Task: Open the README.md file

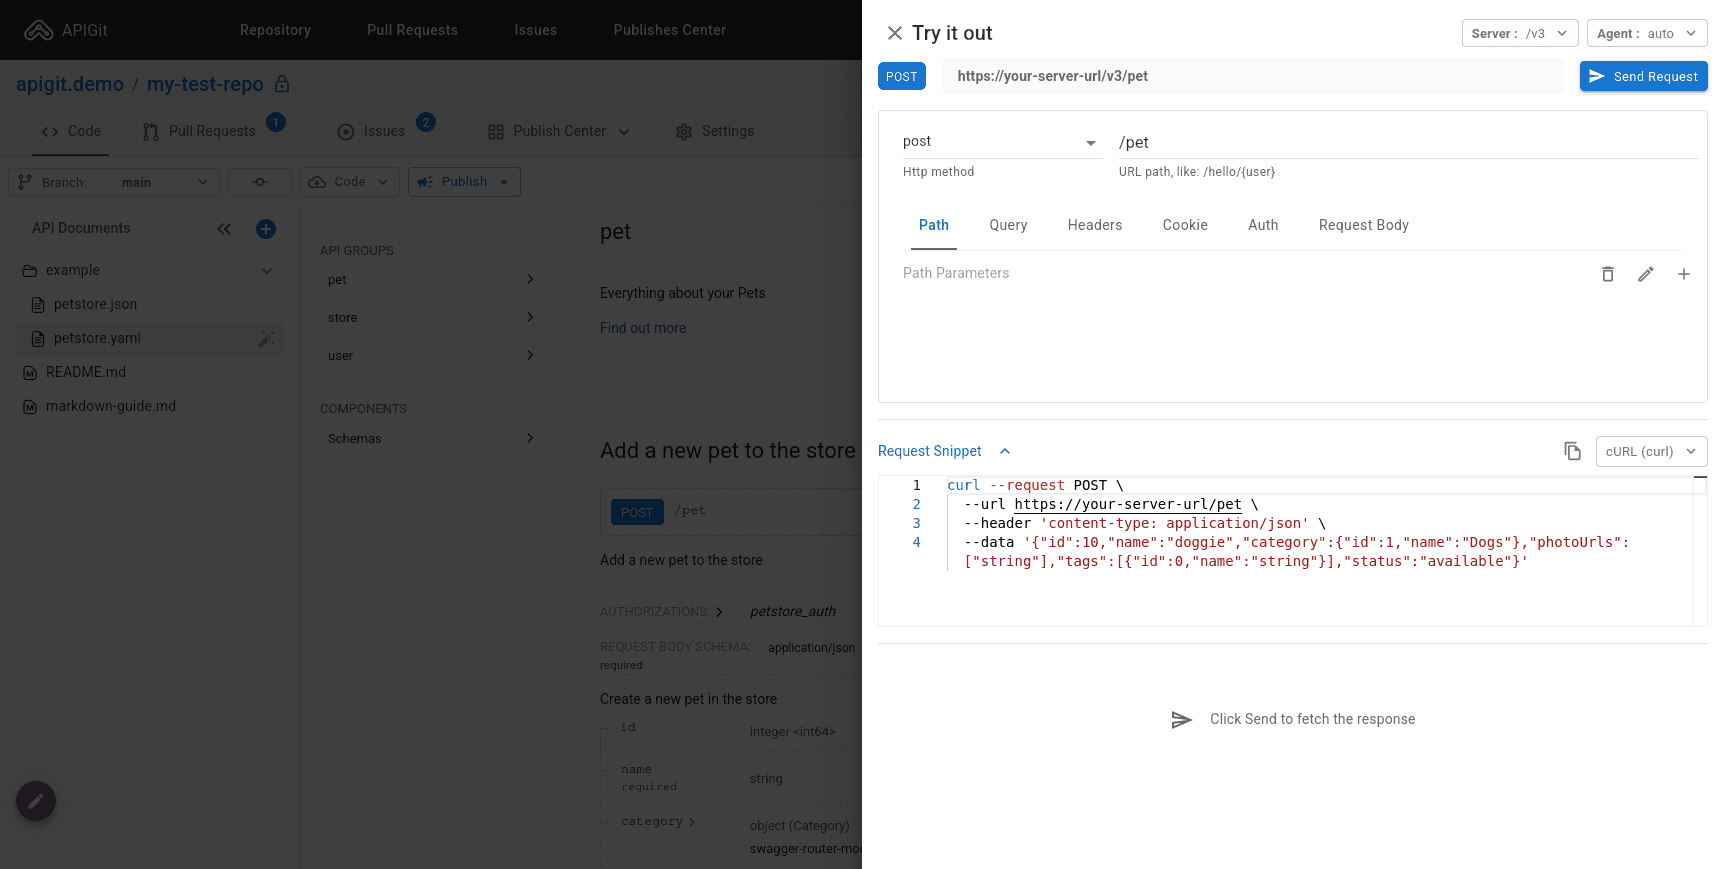Action: click(x=85, y=372)
